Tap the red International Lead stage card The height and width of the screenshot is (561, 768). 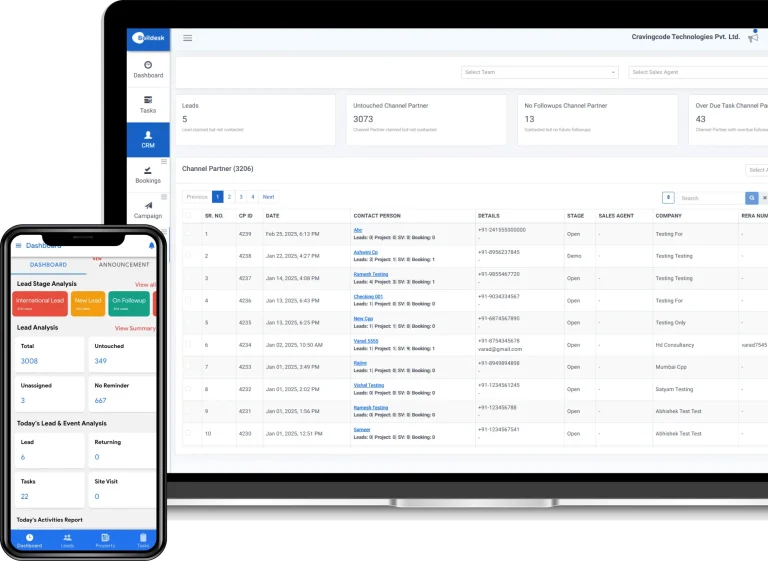(39, 302)
